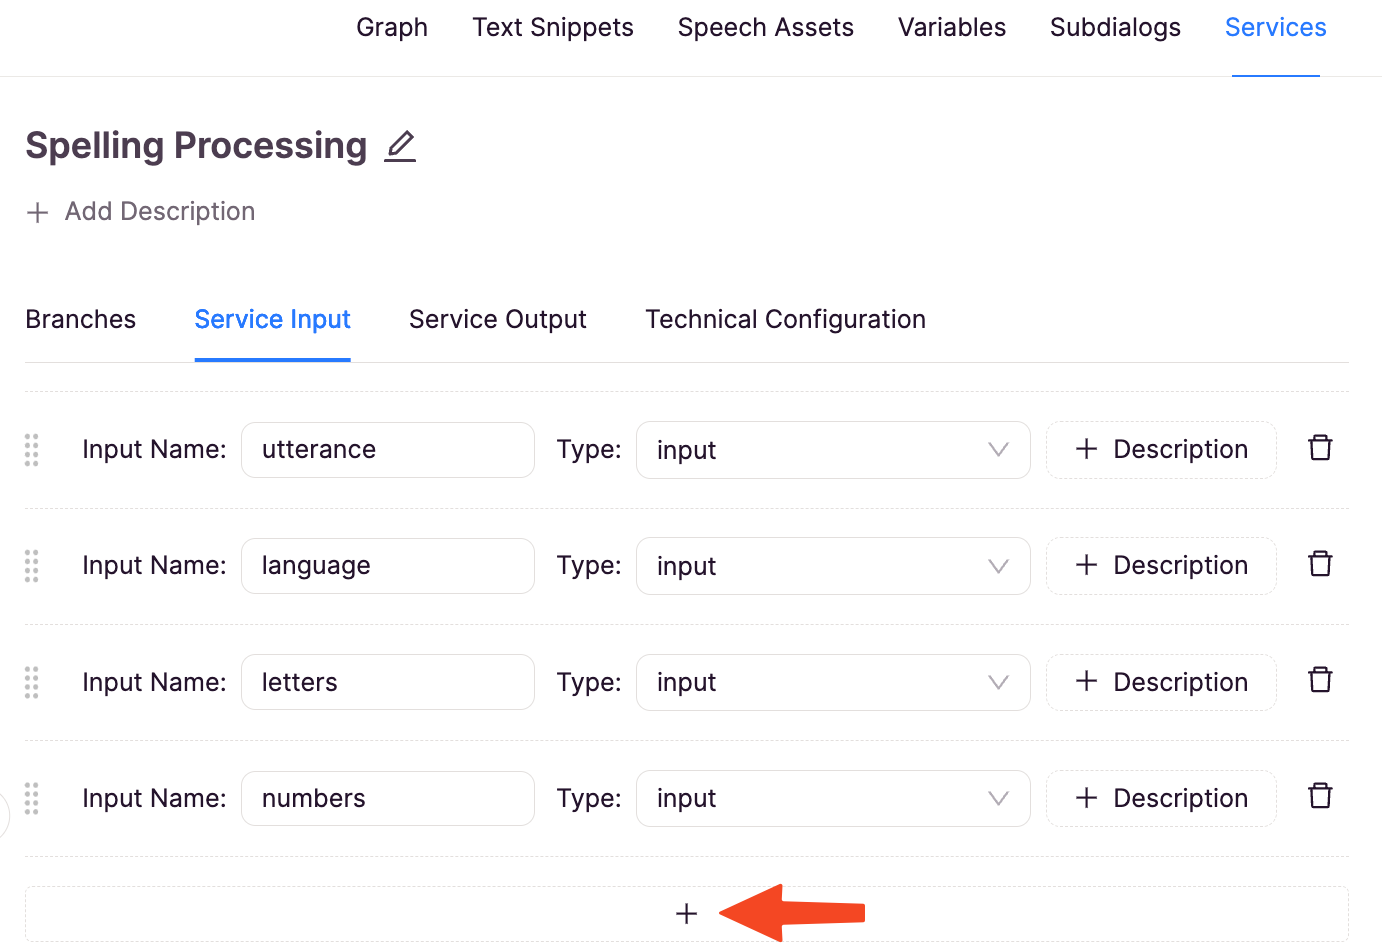Click Add Description under the title

click(141, 212)
